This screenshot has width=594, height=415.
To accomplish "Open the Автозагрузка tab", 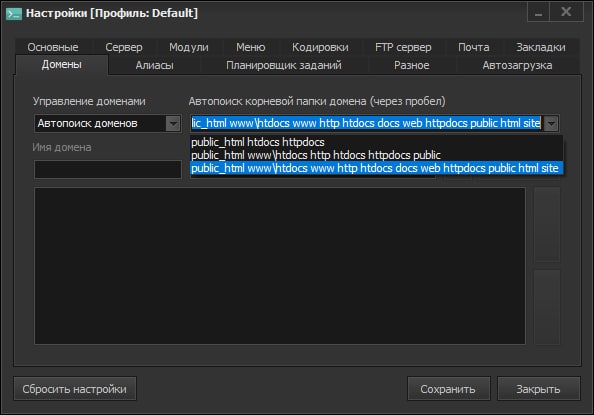I will tap(517, 65).
